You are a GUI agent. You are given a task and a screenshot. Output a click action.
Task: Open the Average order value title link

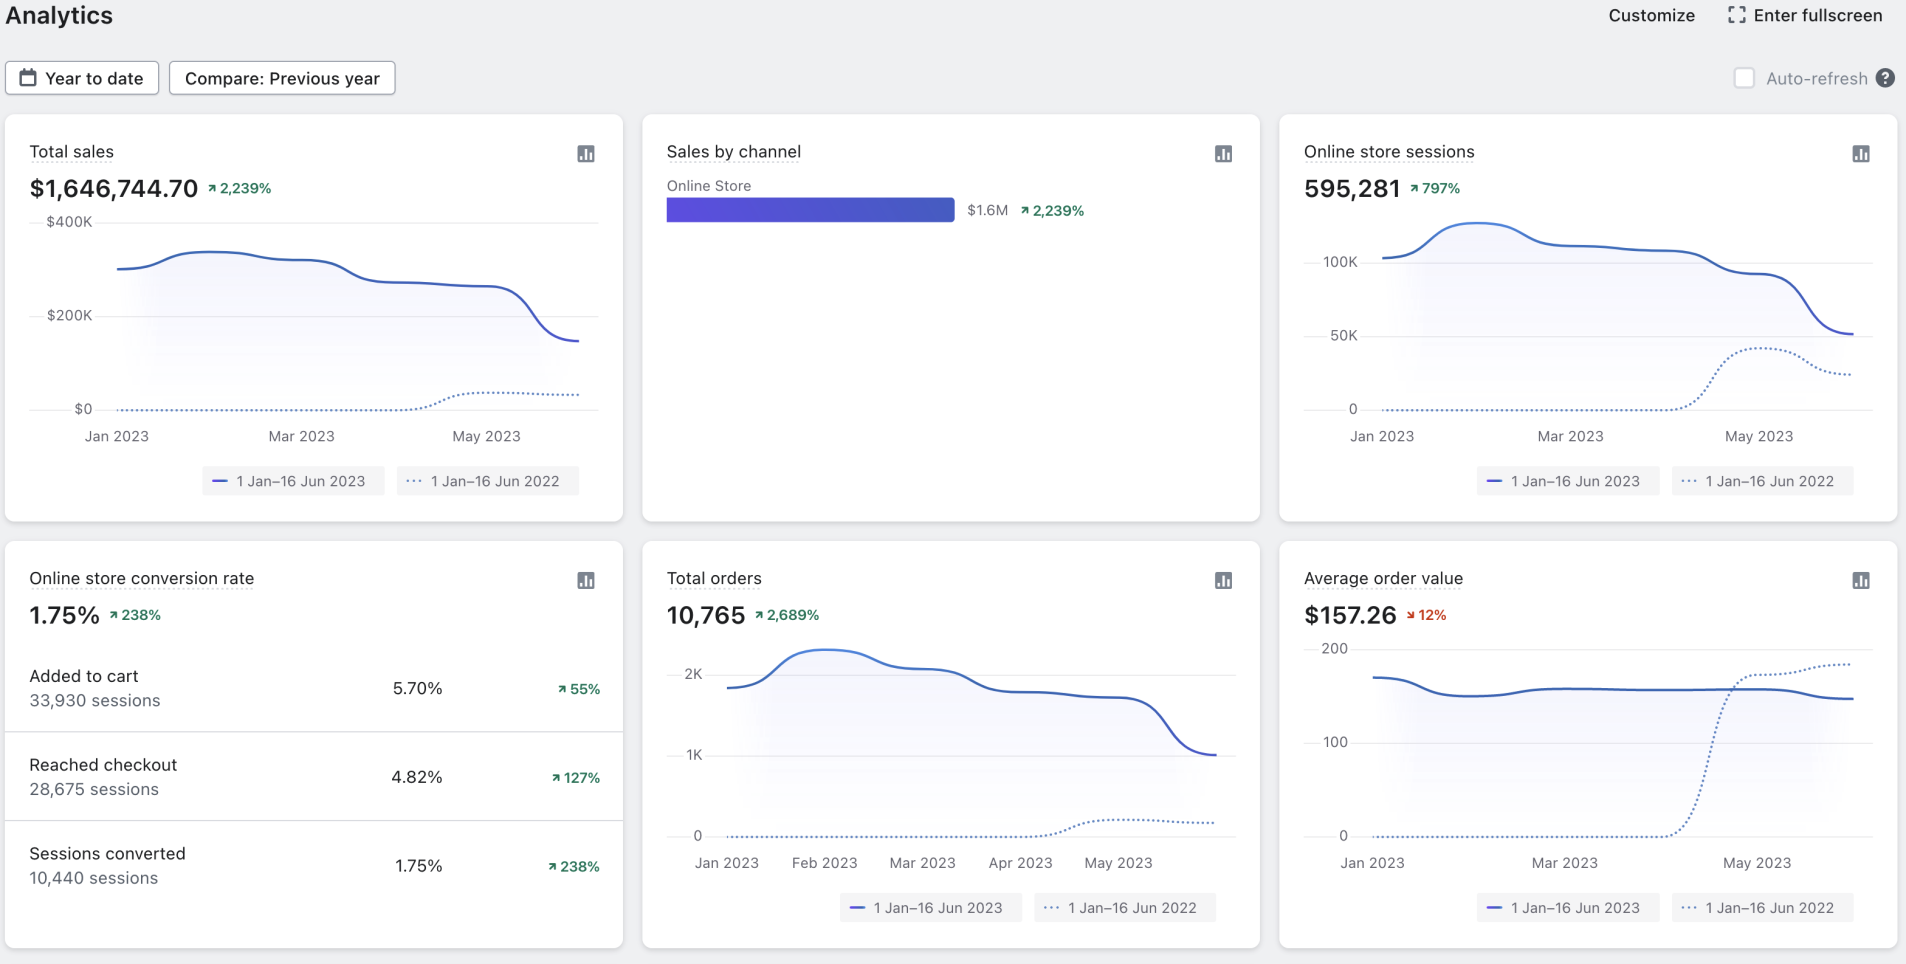click(1383, 578)
